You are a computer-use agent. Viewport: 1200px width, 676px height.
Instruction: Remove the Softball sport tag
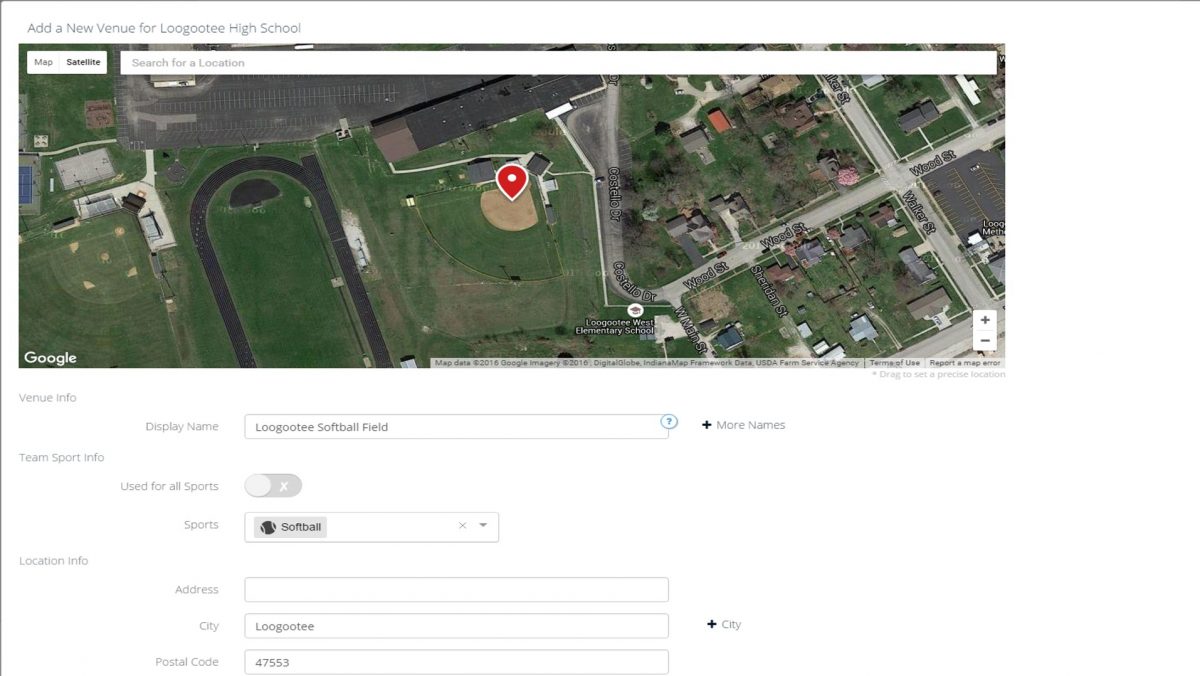click(462, 525)
